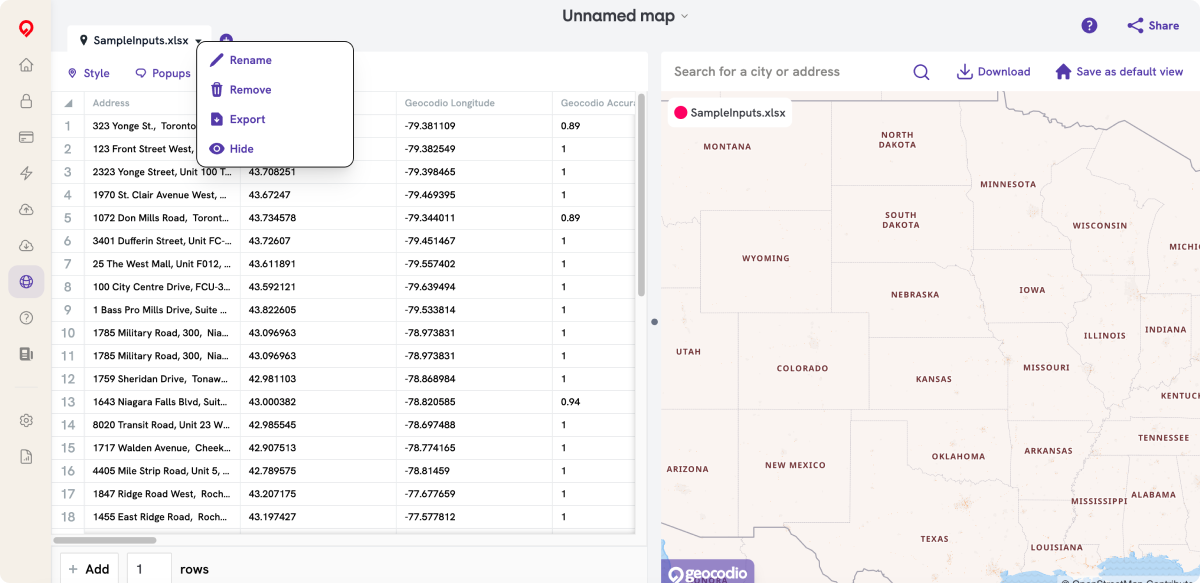Image resolution: width=1200 pixels, height=583 pixels.
Task: Click the SampleInputs.xlsx legend color dot
Action: (681, 113)
